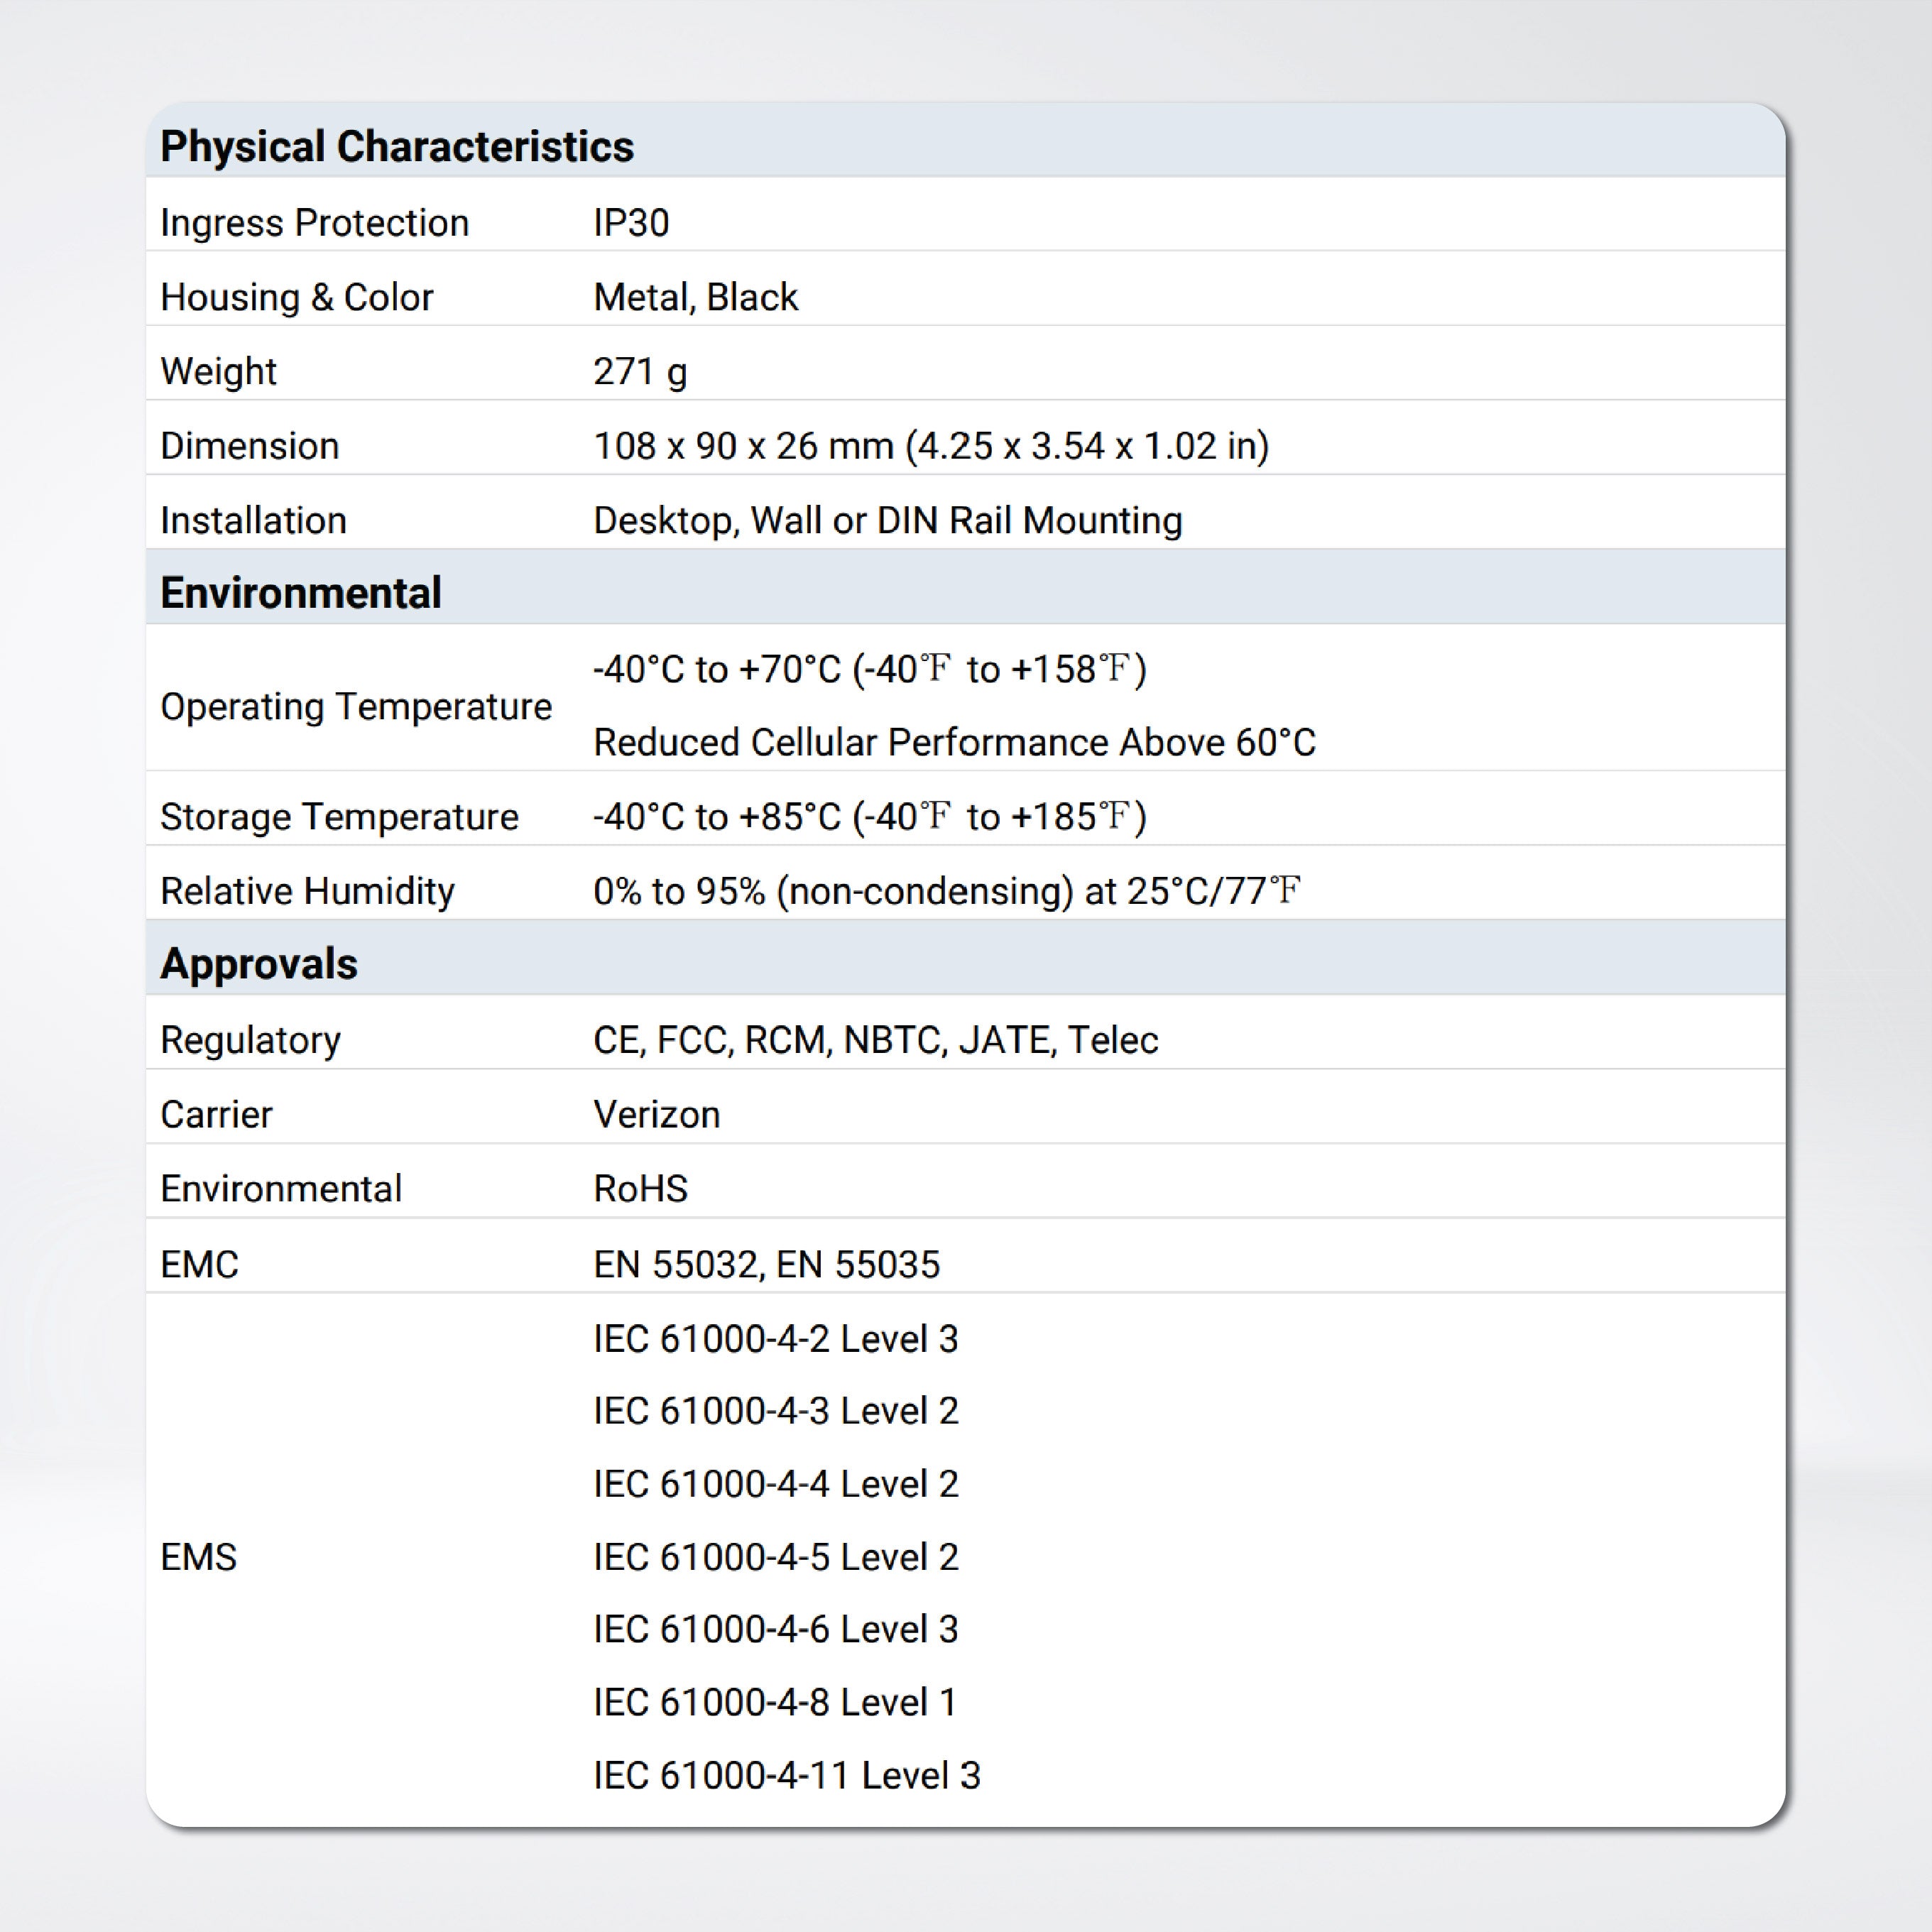Click the RoHS environmental approval value
Viewport: 1932px width, 1932px height.
640,1189
